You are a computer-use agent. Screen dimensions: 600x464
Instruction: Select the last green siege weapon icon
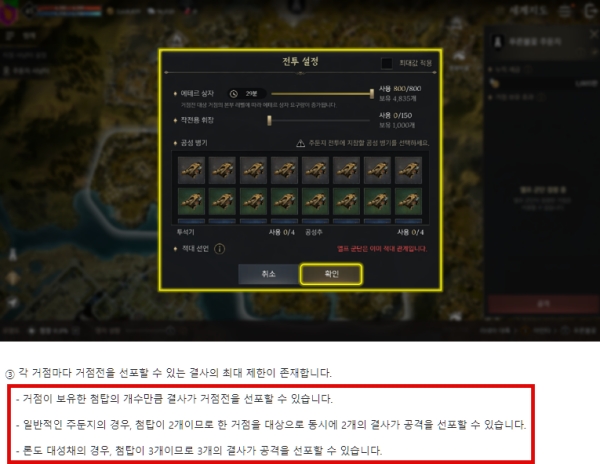(408, 201)
